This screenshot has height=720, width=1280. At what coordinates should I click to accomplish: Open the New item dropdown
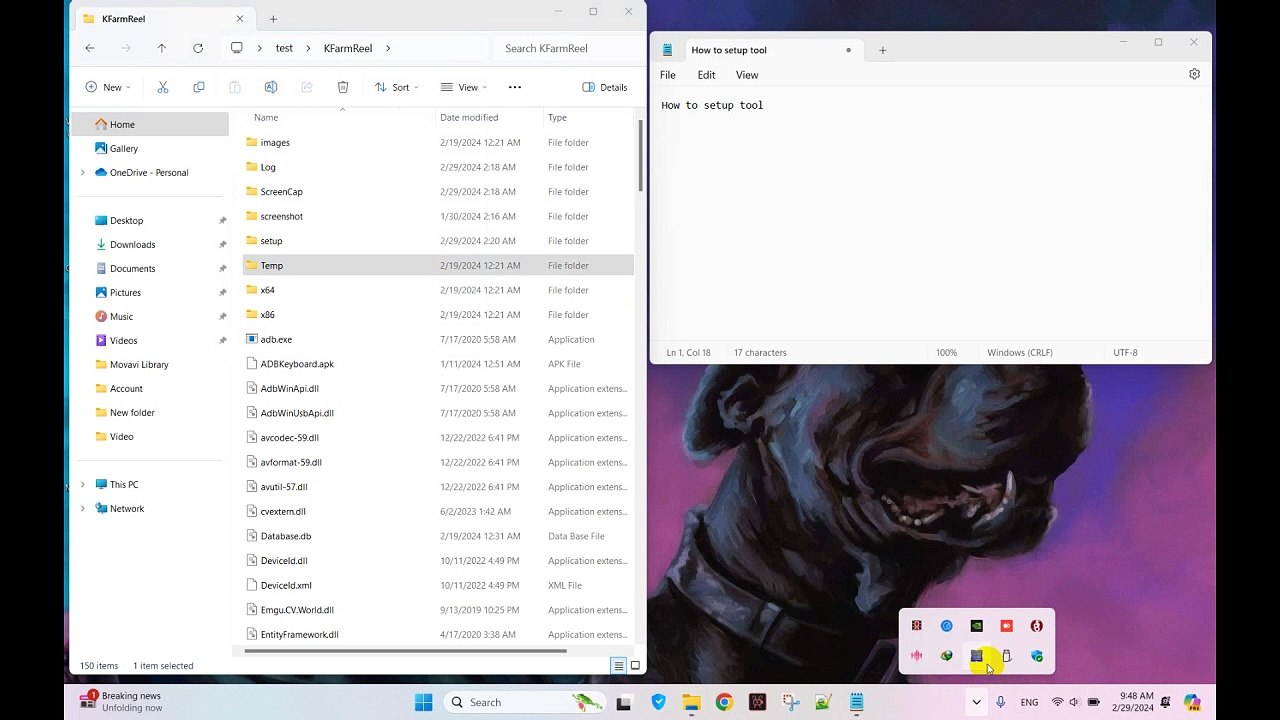[x=108, y=87]
